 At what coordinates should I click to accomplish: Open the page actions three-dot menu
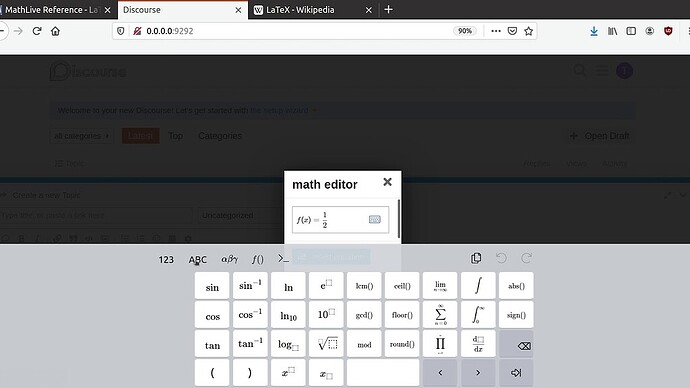click(496, 31)
